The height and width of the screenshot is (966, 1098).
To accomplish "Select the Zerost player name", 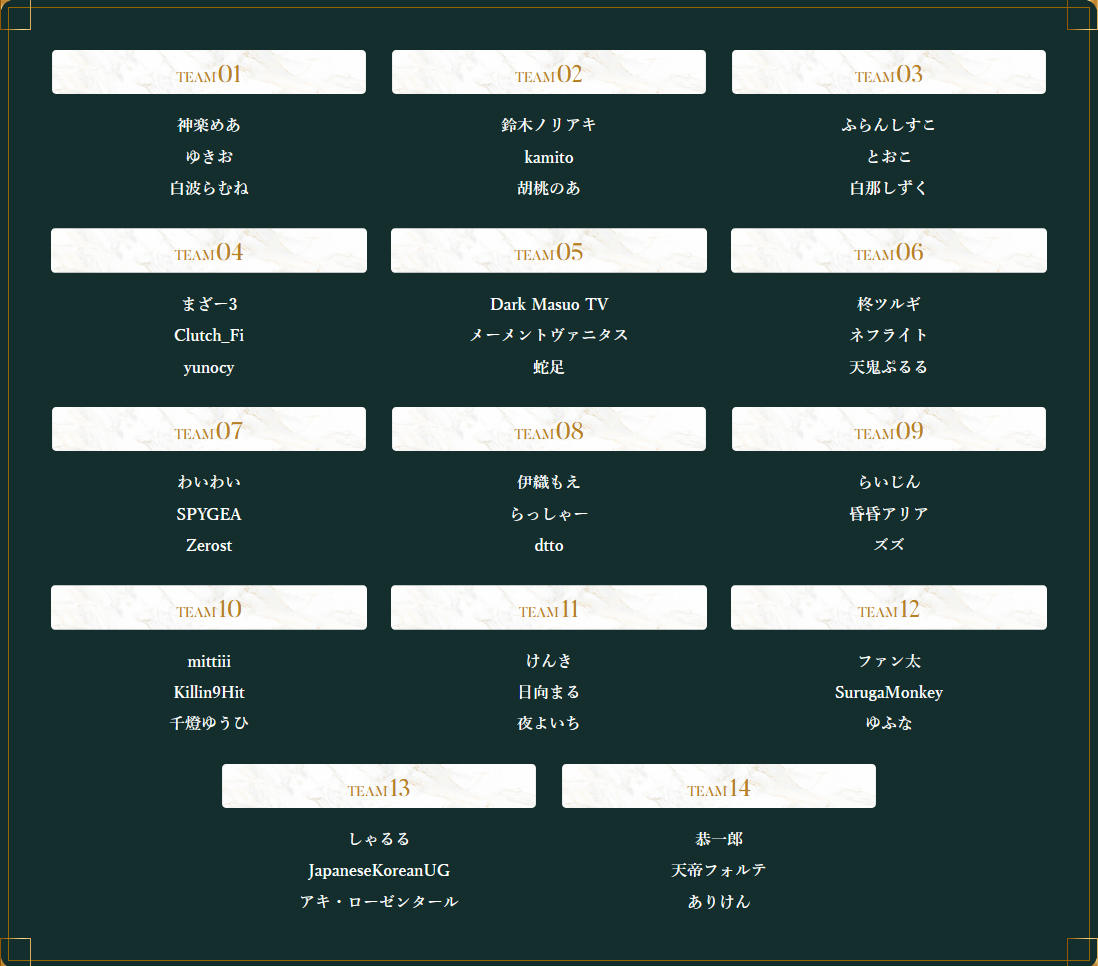I will point(209,545).
